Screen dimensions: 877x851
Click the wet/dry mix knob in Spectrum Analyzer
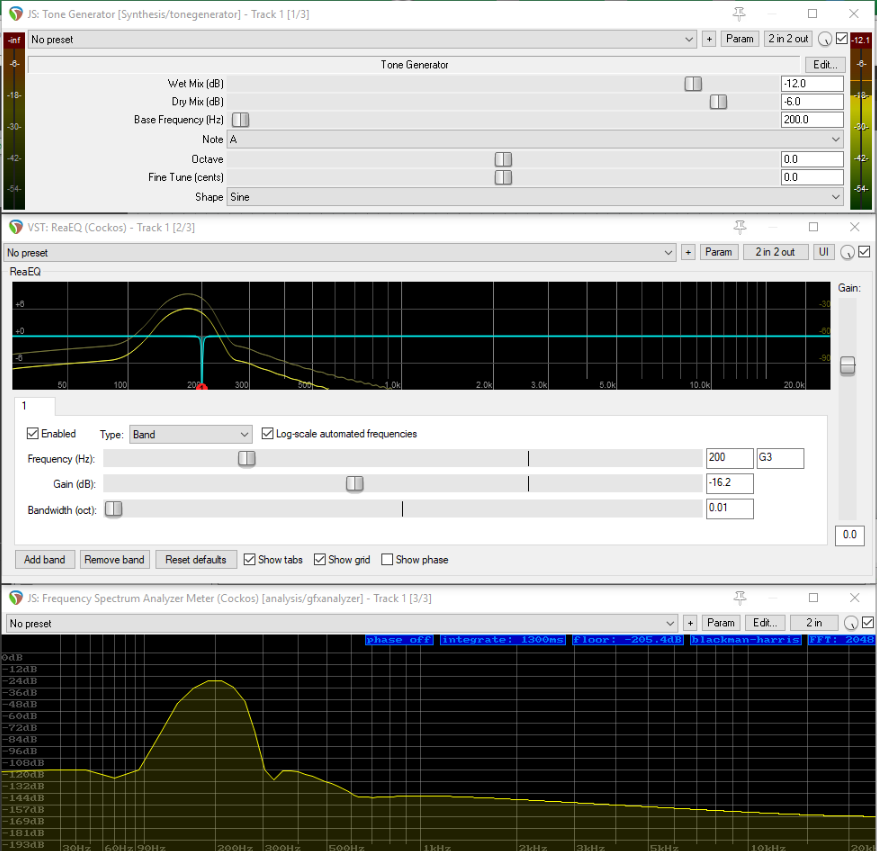coord(851,623)
